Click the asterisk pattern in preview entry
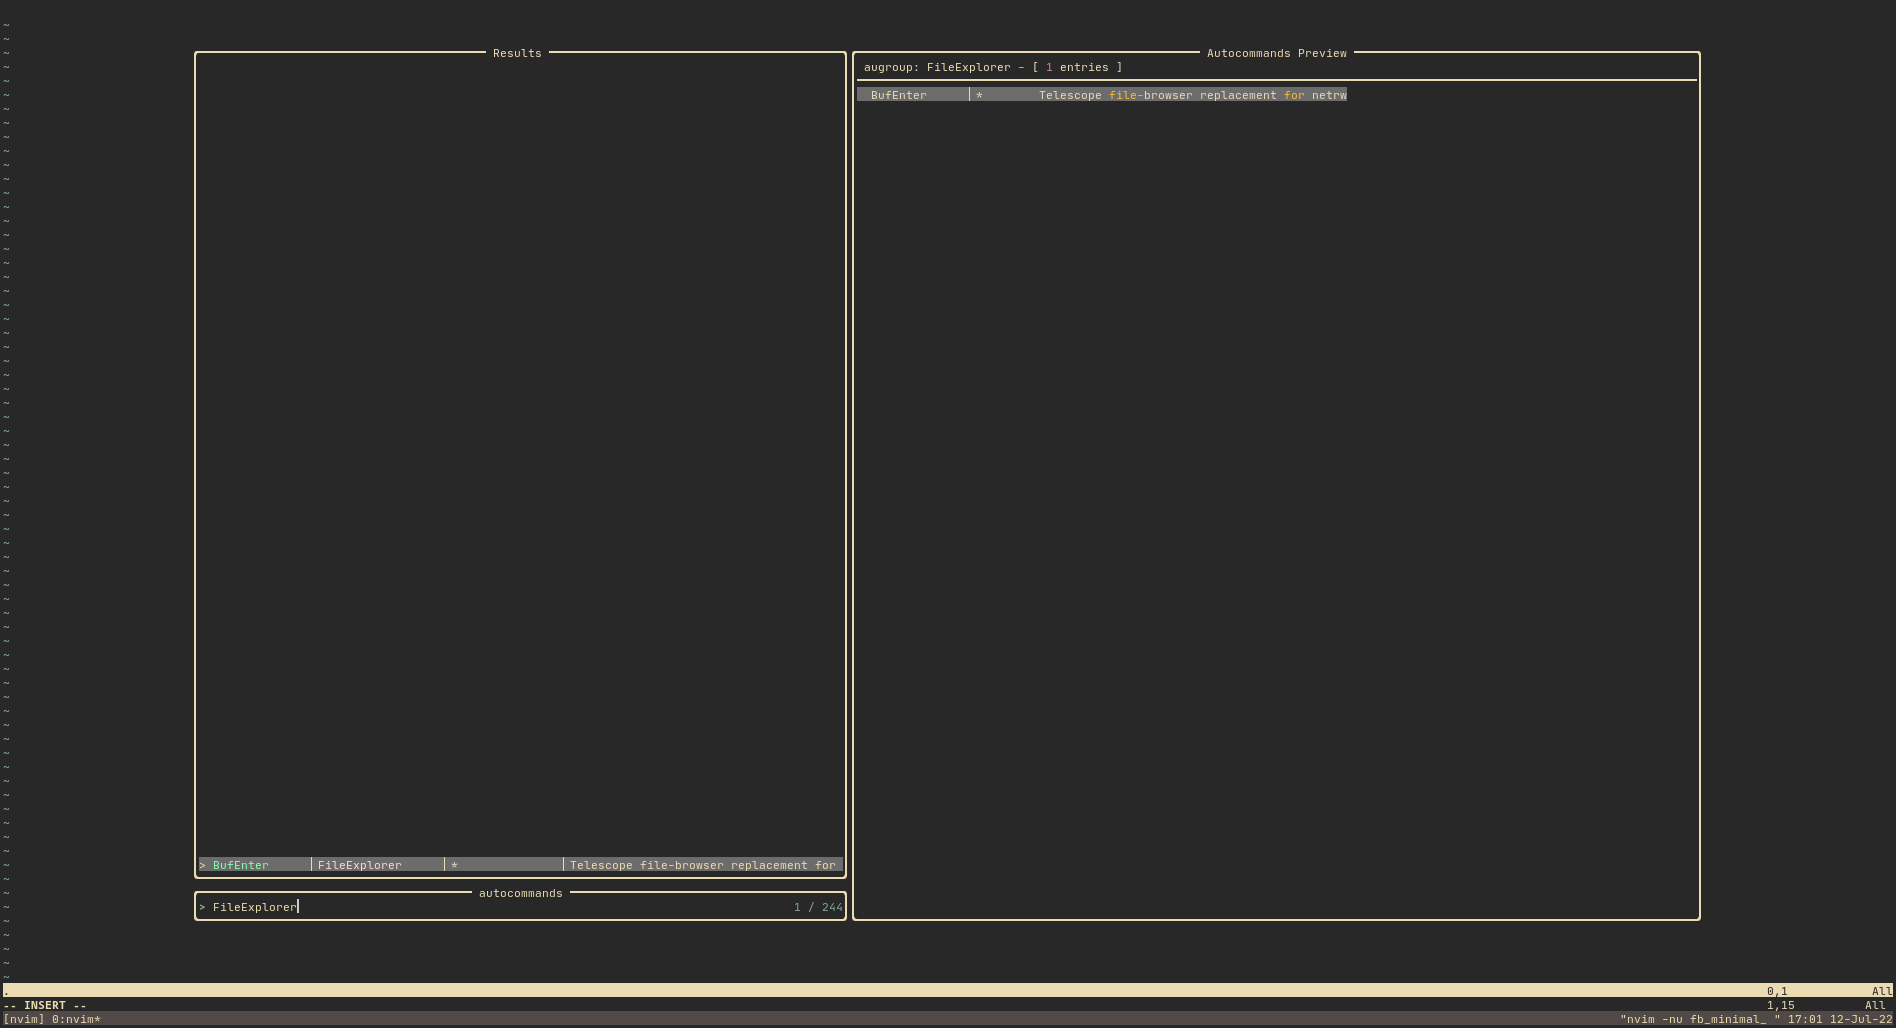This screenshot has height=1028, width=1896. pos(979,95)
